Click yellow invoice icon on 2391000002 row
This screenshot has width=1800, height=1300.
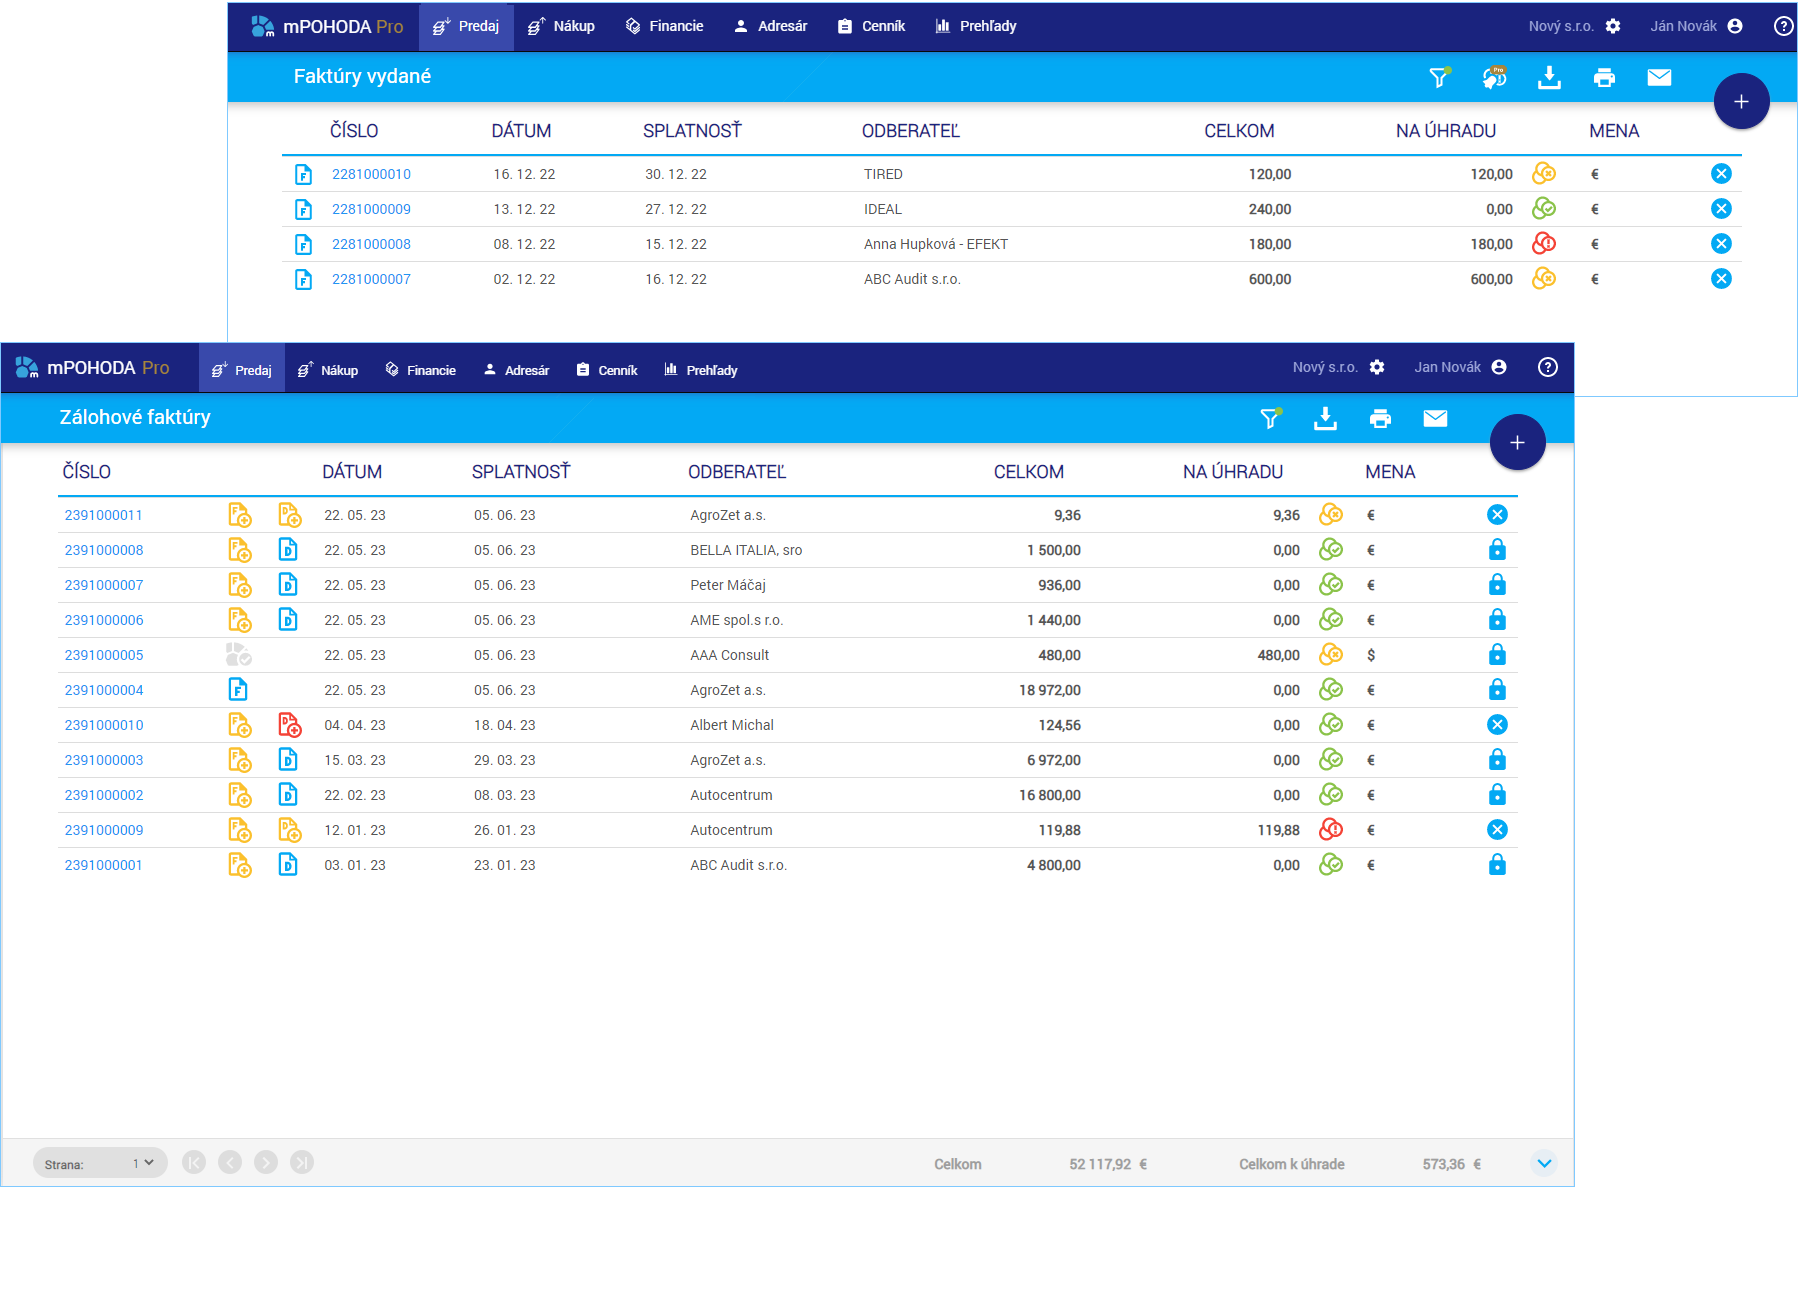coord(239,795)
